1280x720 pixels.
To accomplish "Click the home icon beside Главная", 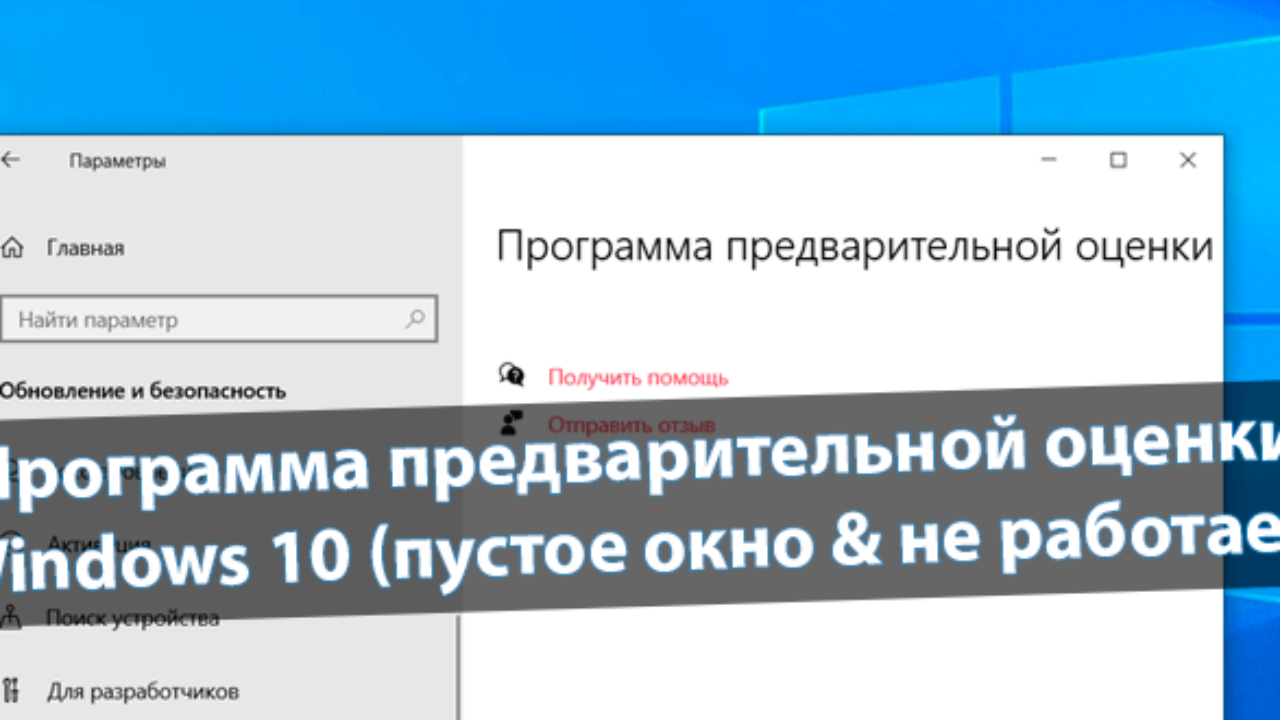I will click(x=13, y=247).
